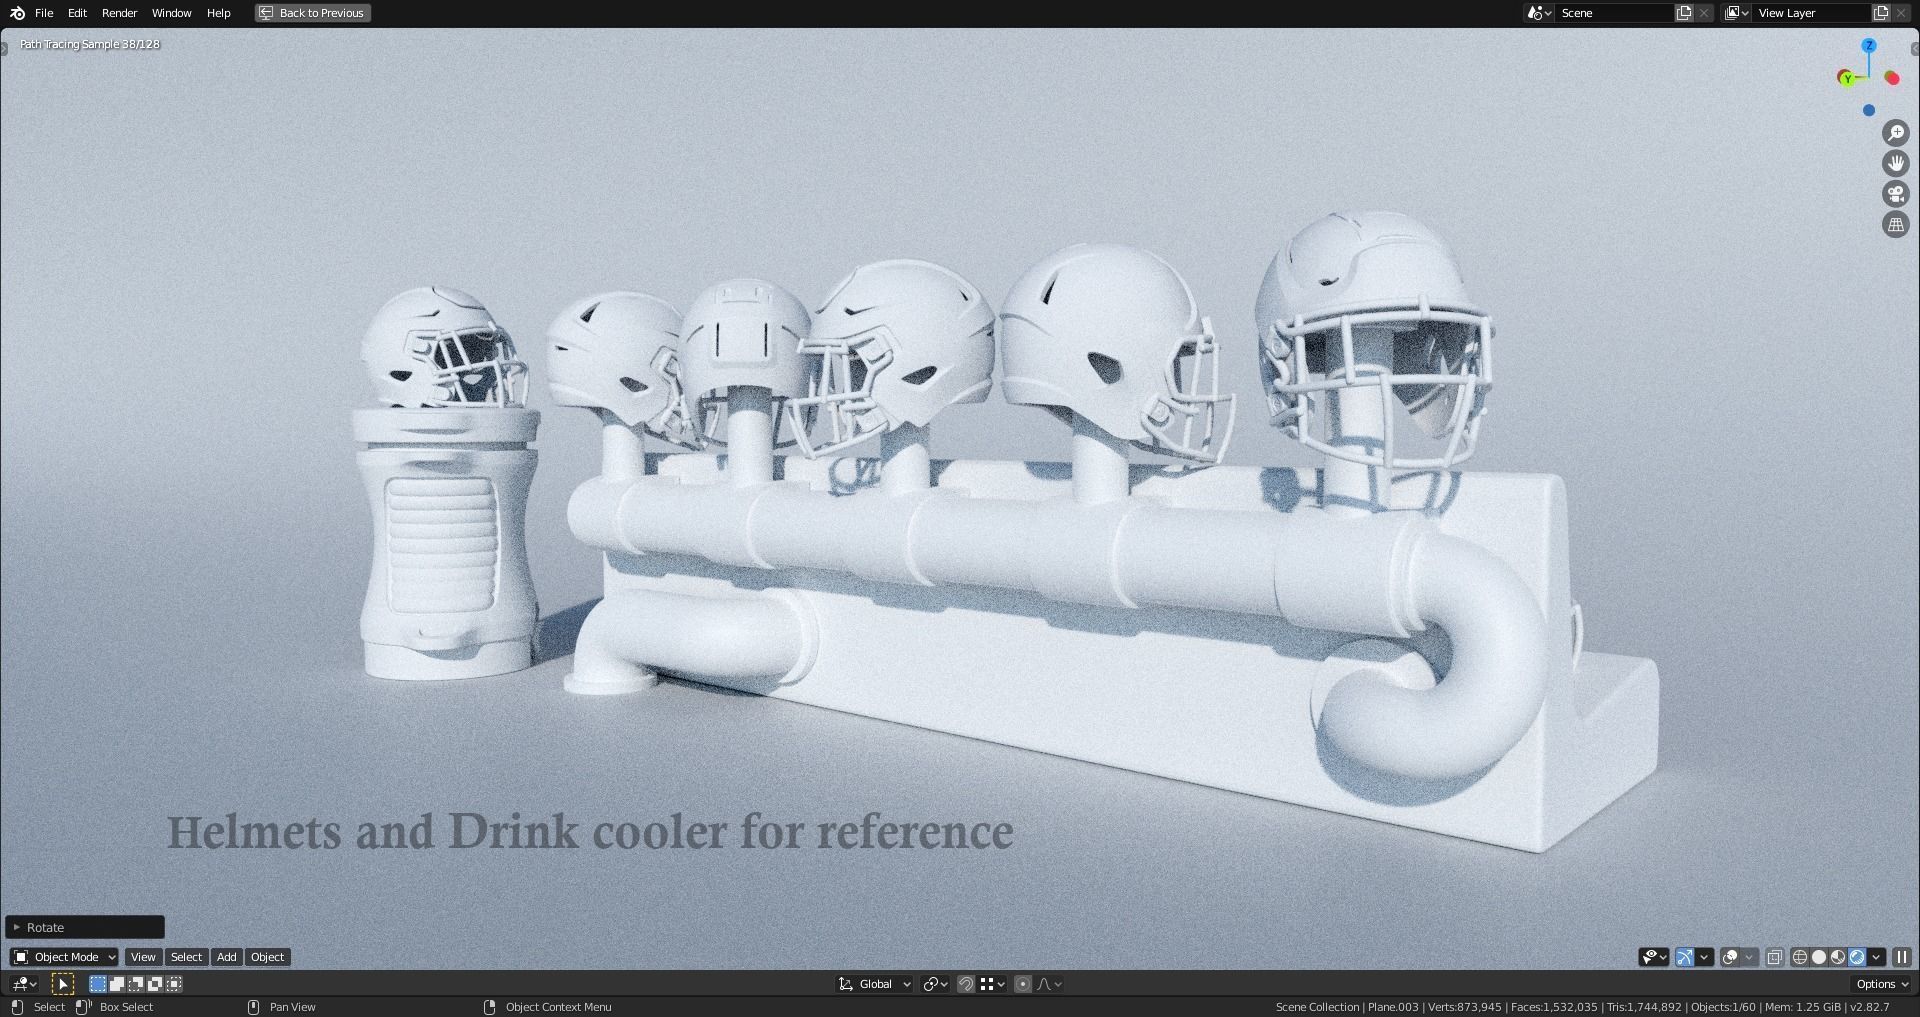Open the Help menu

[218, 13]
